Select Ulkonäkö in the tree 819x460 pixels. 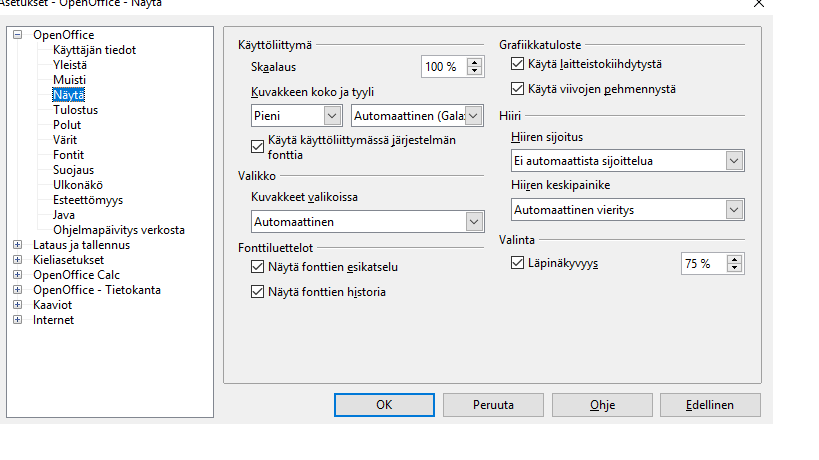coord(78,185)
